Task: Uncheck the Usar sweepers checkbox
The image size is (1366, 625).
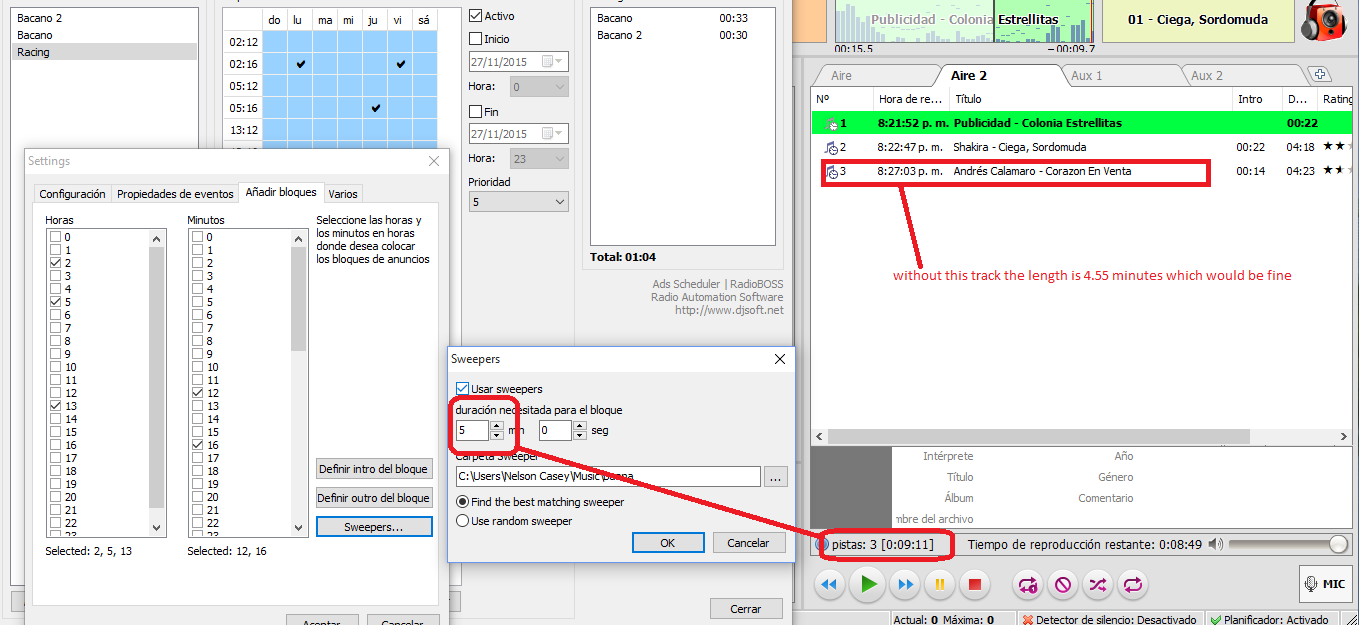Action: pyautogui.click(x=462, y=389)
